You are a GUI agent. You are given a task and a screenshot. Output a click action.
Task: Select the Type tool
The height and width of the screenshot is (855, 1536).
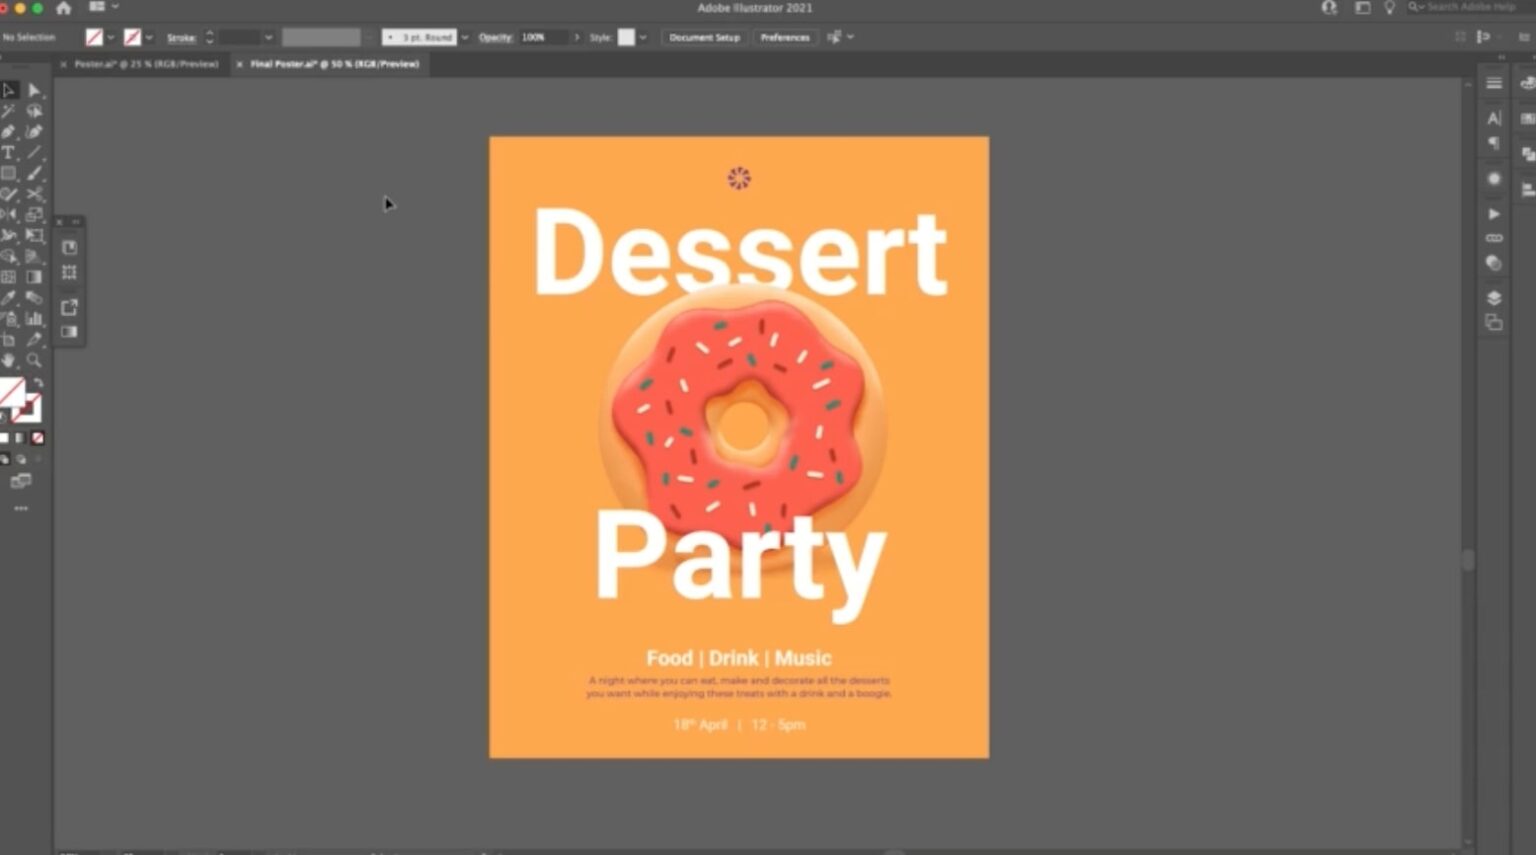(10, 150)
